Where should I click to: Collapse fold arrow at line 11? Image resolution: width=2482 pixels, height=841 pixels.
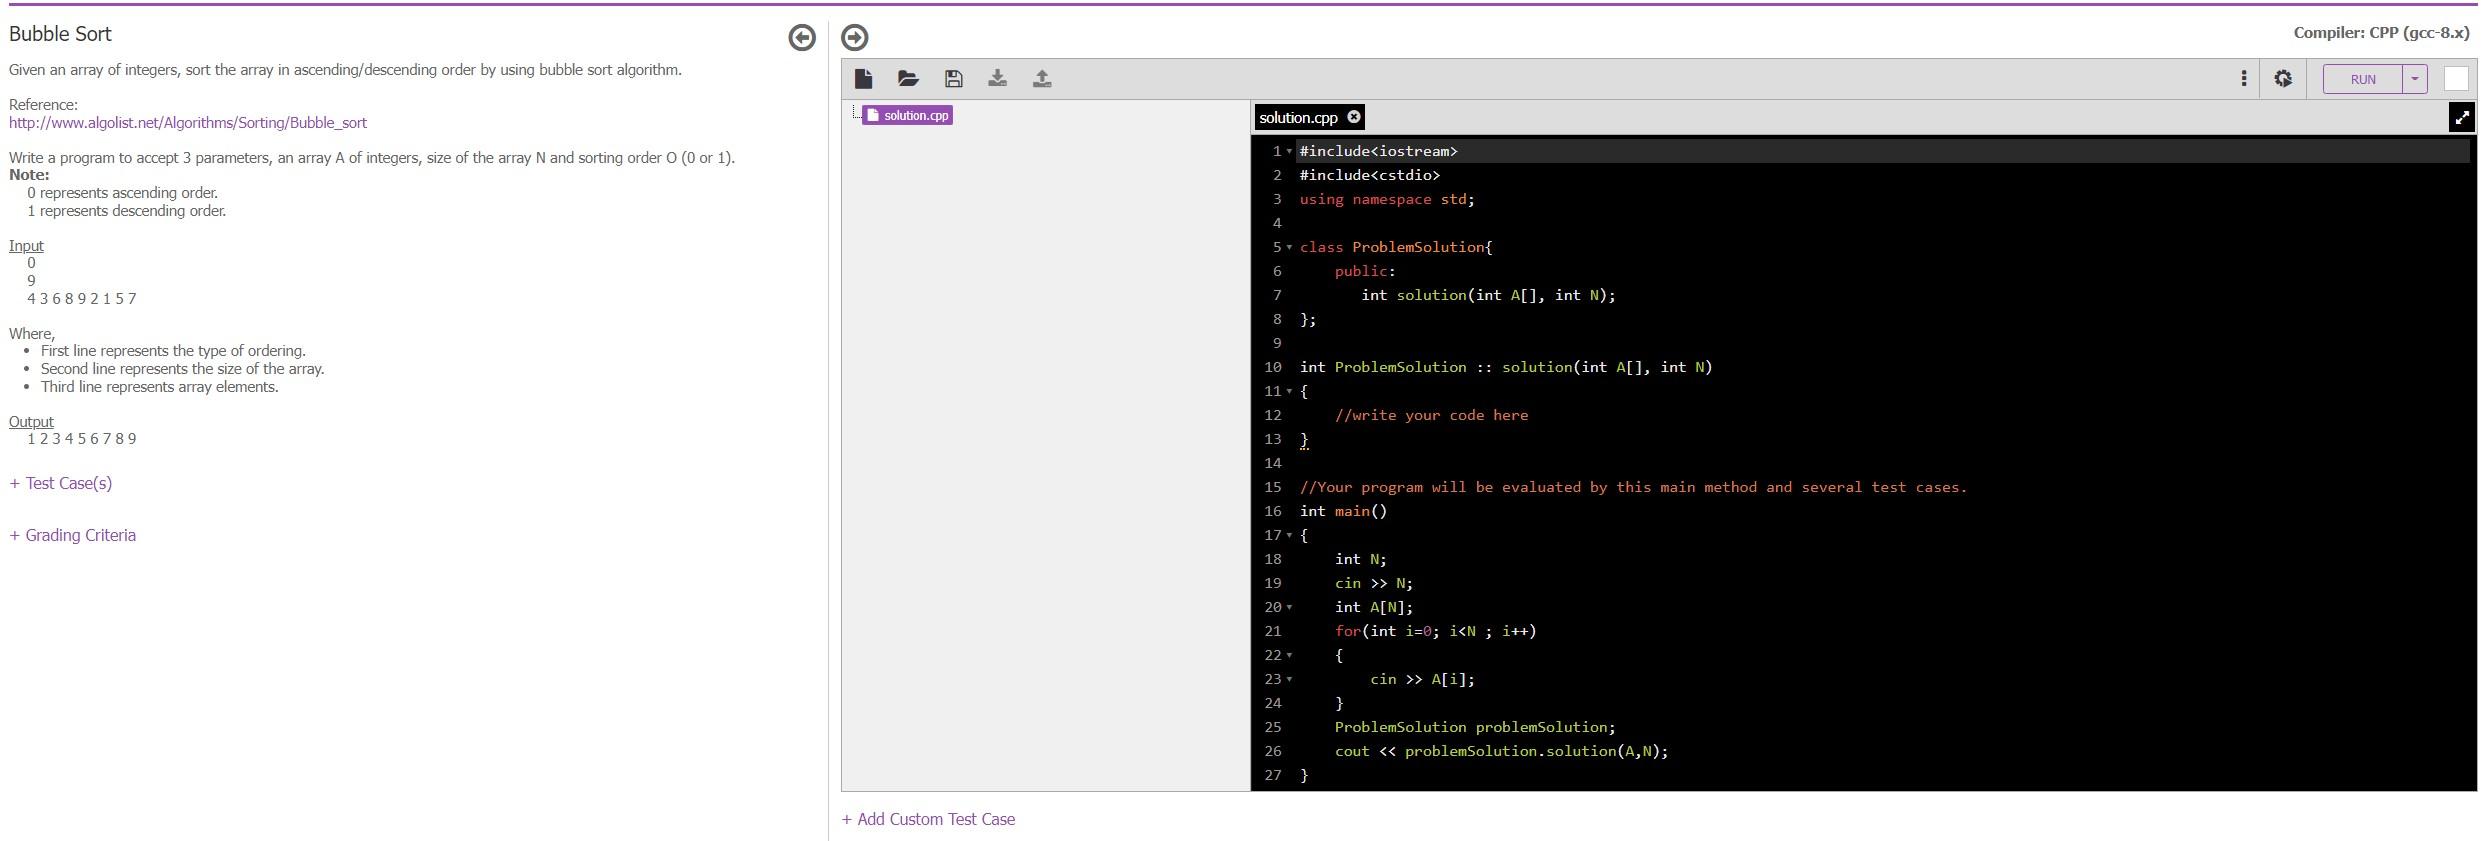[1289, 391]
